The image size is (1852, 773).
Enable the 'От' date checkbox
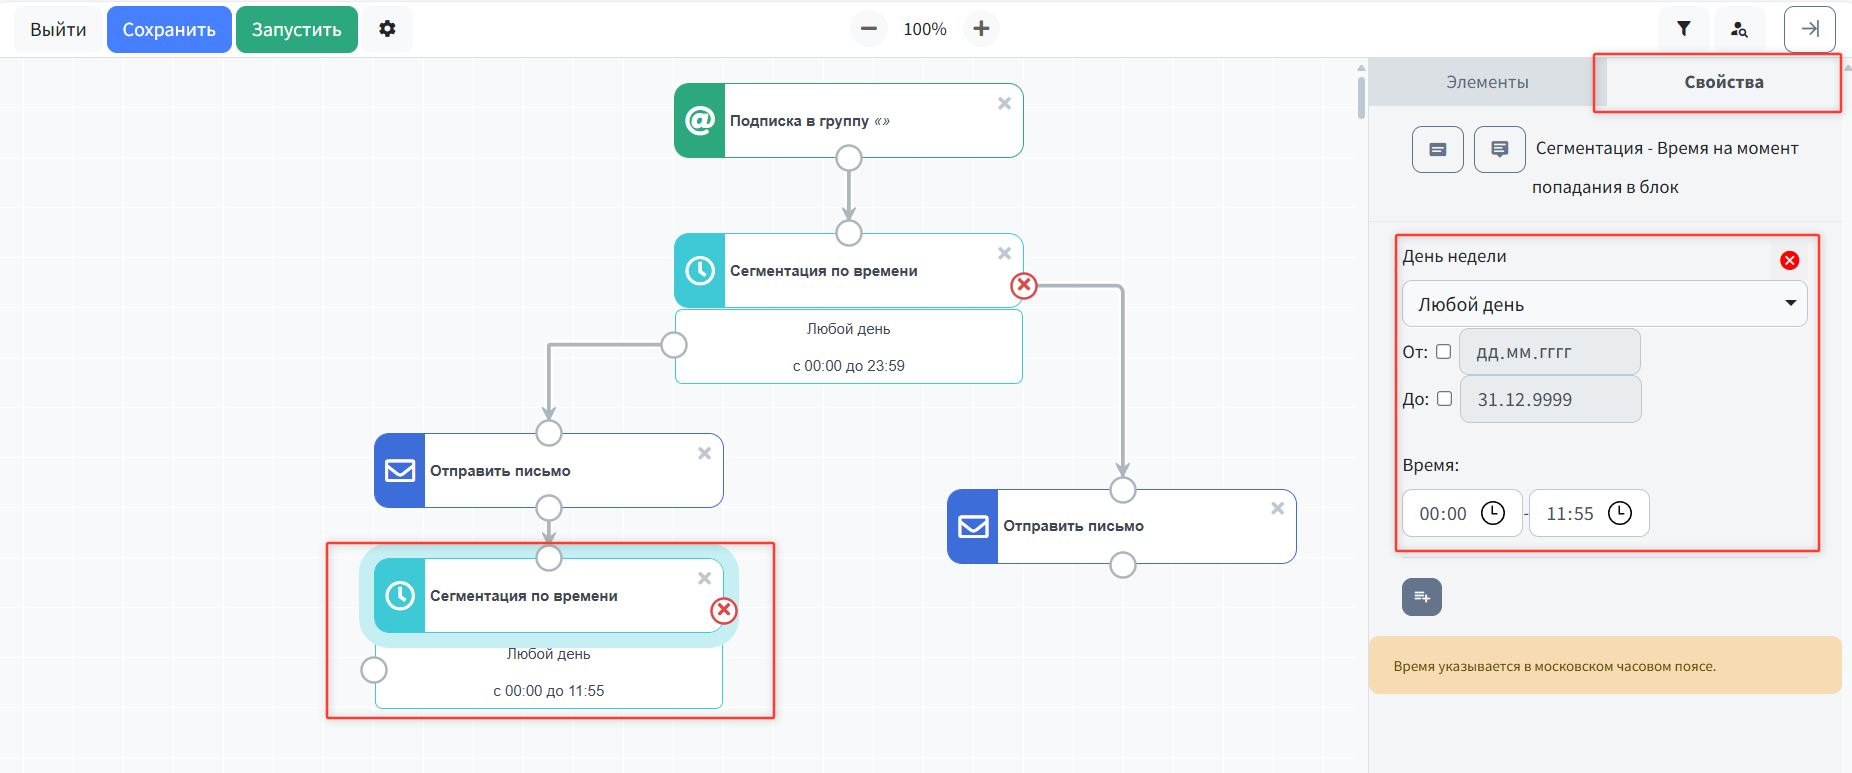point(1443,352)
